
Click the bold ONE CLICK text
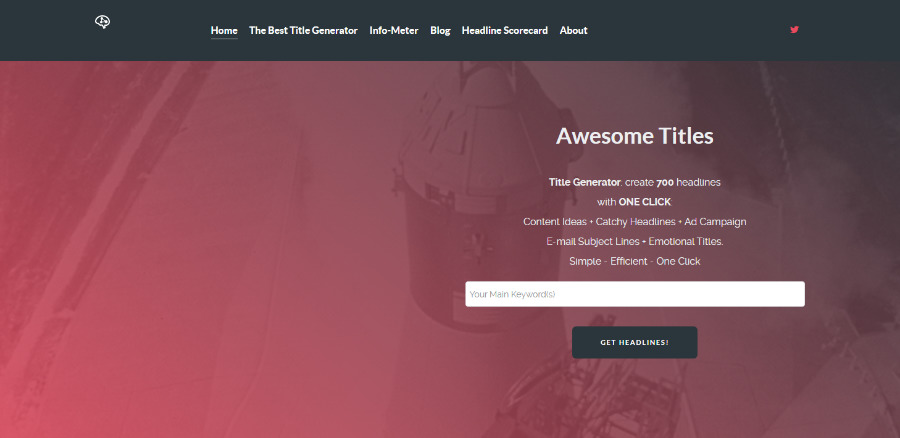pyautogui.click(x=645, y=202)
